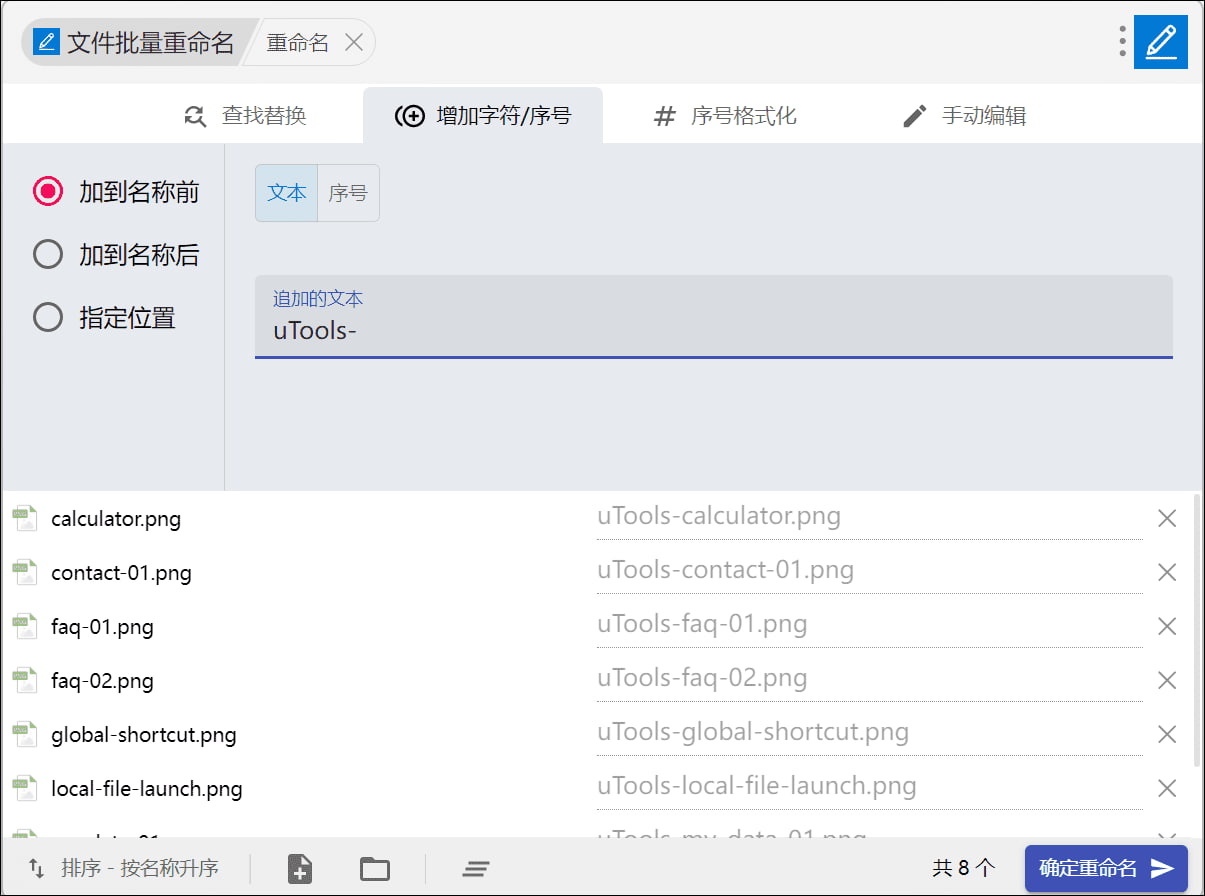Click new name uTools-faq-02.png

click(x=869, y=679)
